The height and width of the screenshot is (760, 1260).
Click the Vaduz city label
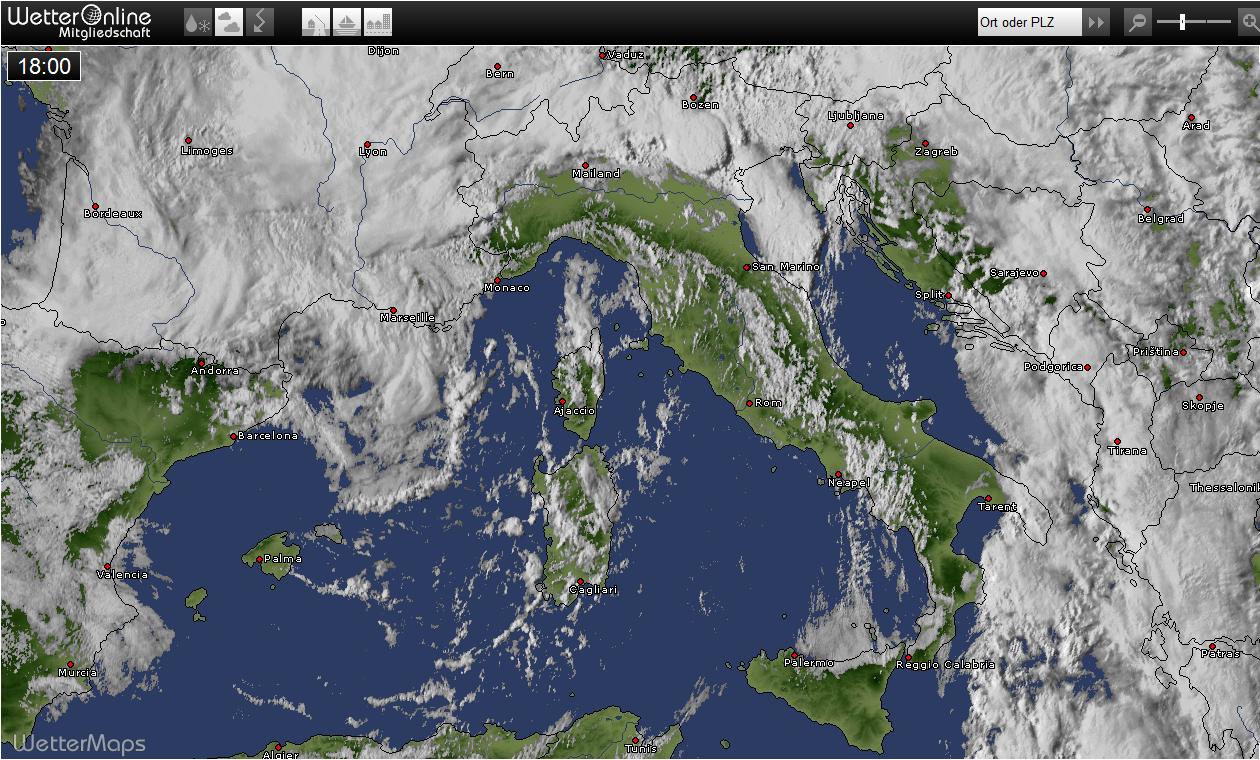pyautogui.click(x=626, y=55)
